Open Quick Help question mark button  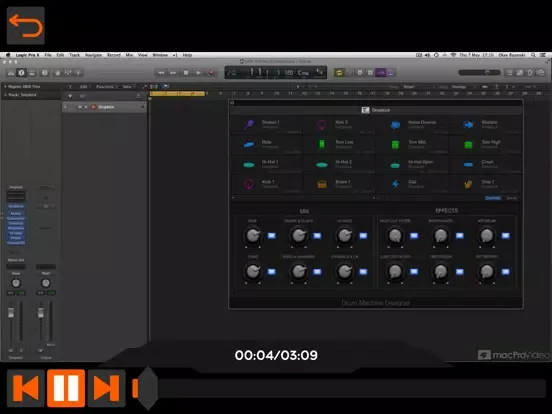point(44,73)
